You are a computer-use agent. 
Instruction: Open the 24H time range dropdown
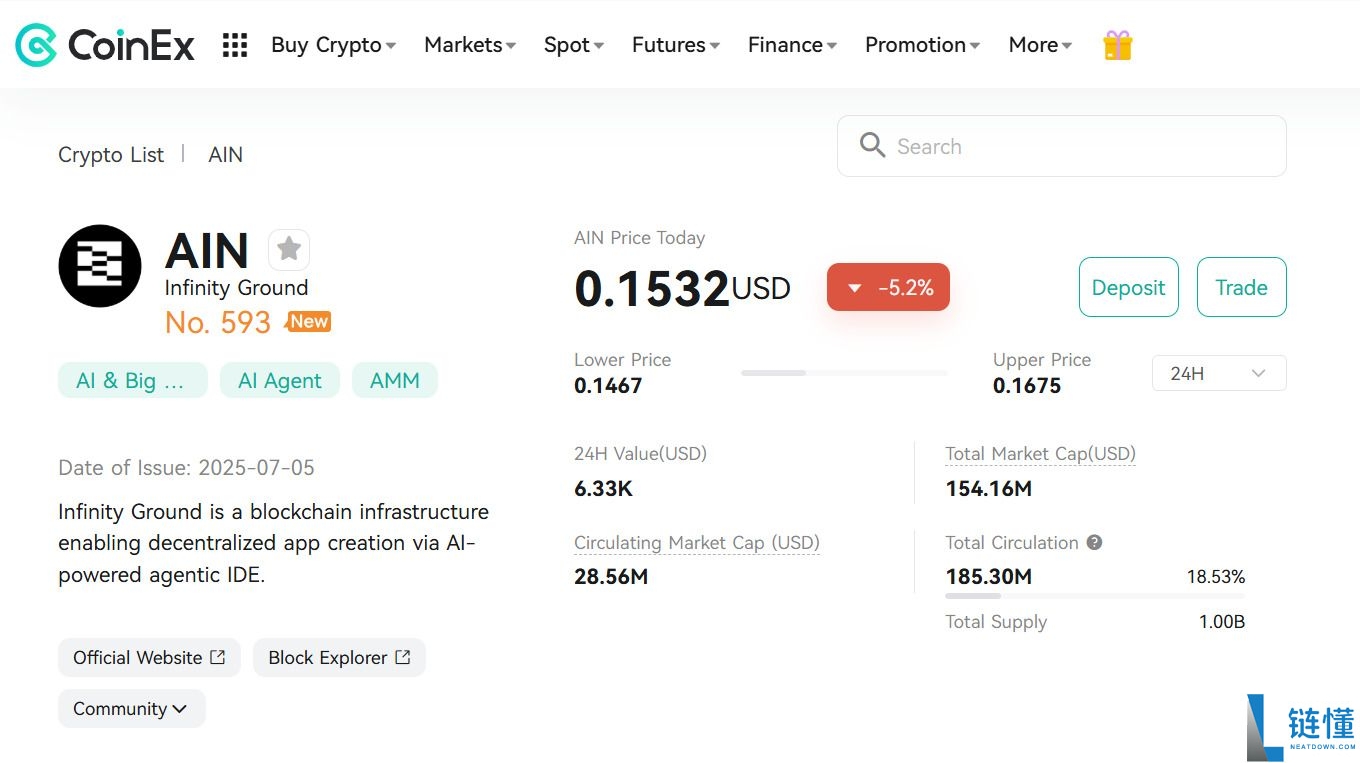pyautogui.click(x=1218, y=373)
